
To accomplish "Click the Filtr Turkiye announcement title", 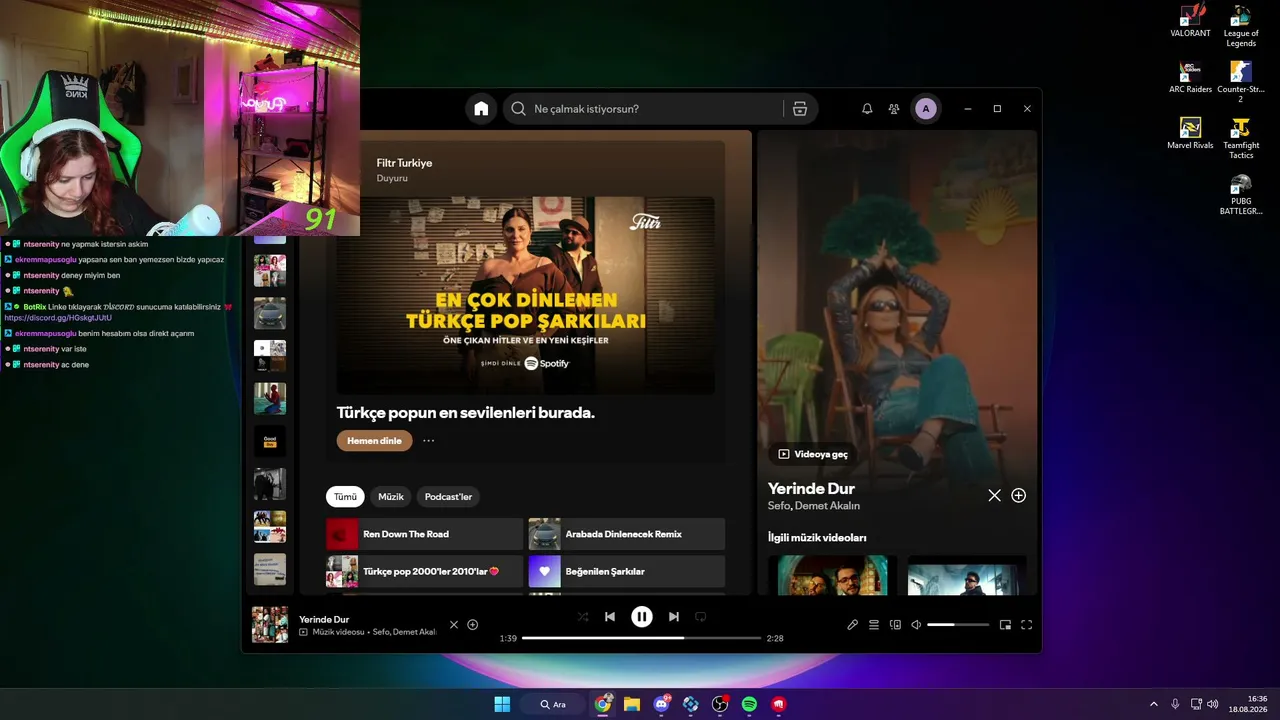I will pos(404,163).
